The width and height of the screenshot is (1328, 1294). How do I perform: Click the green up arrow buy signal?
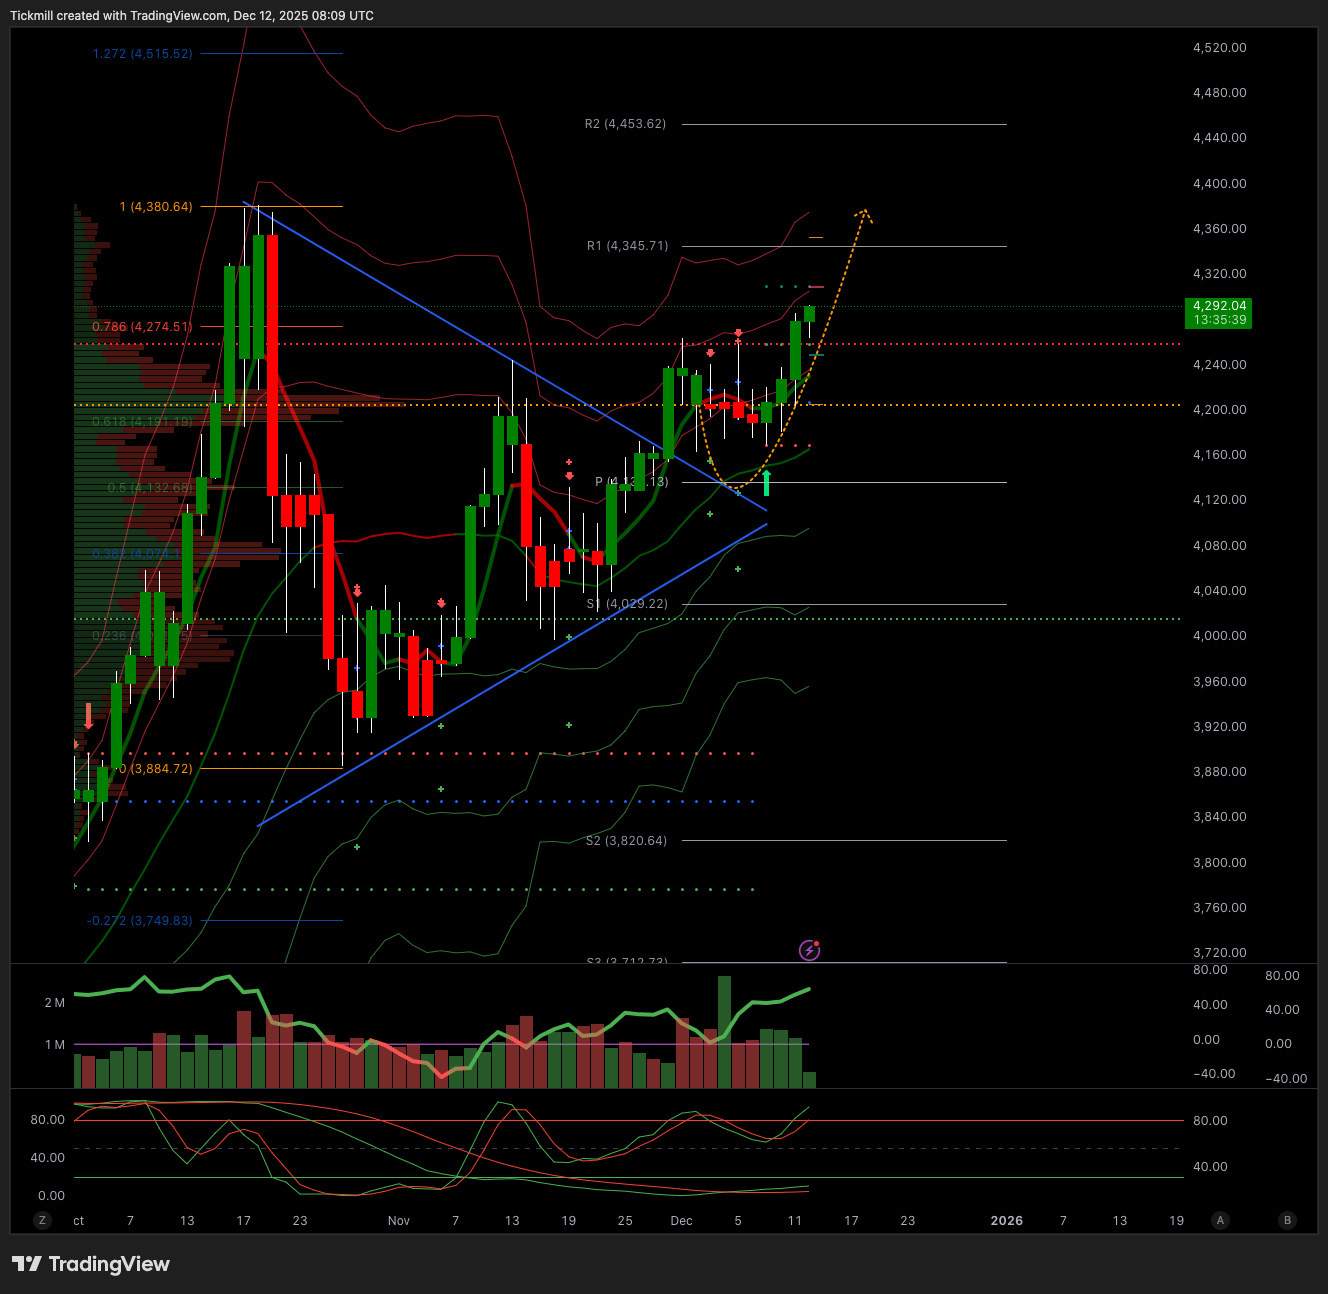pos(766,484)
